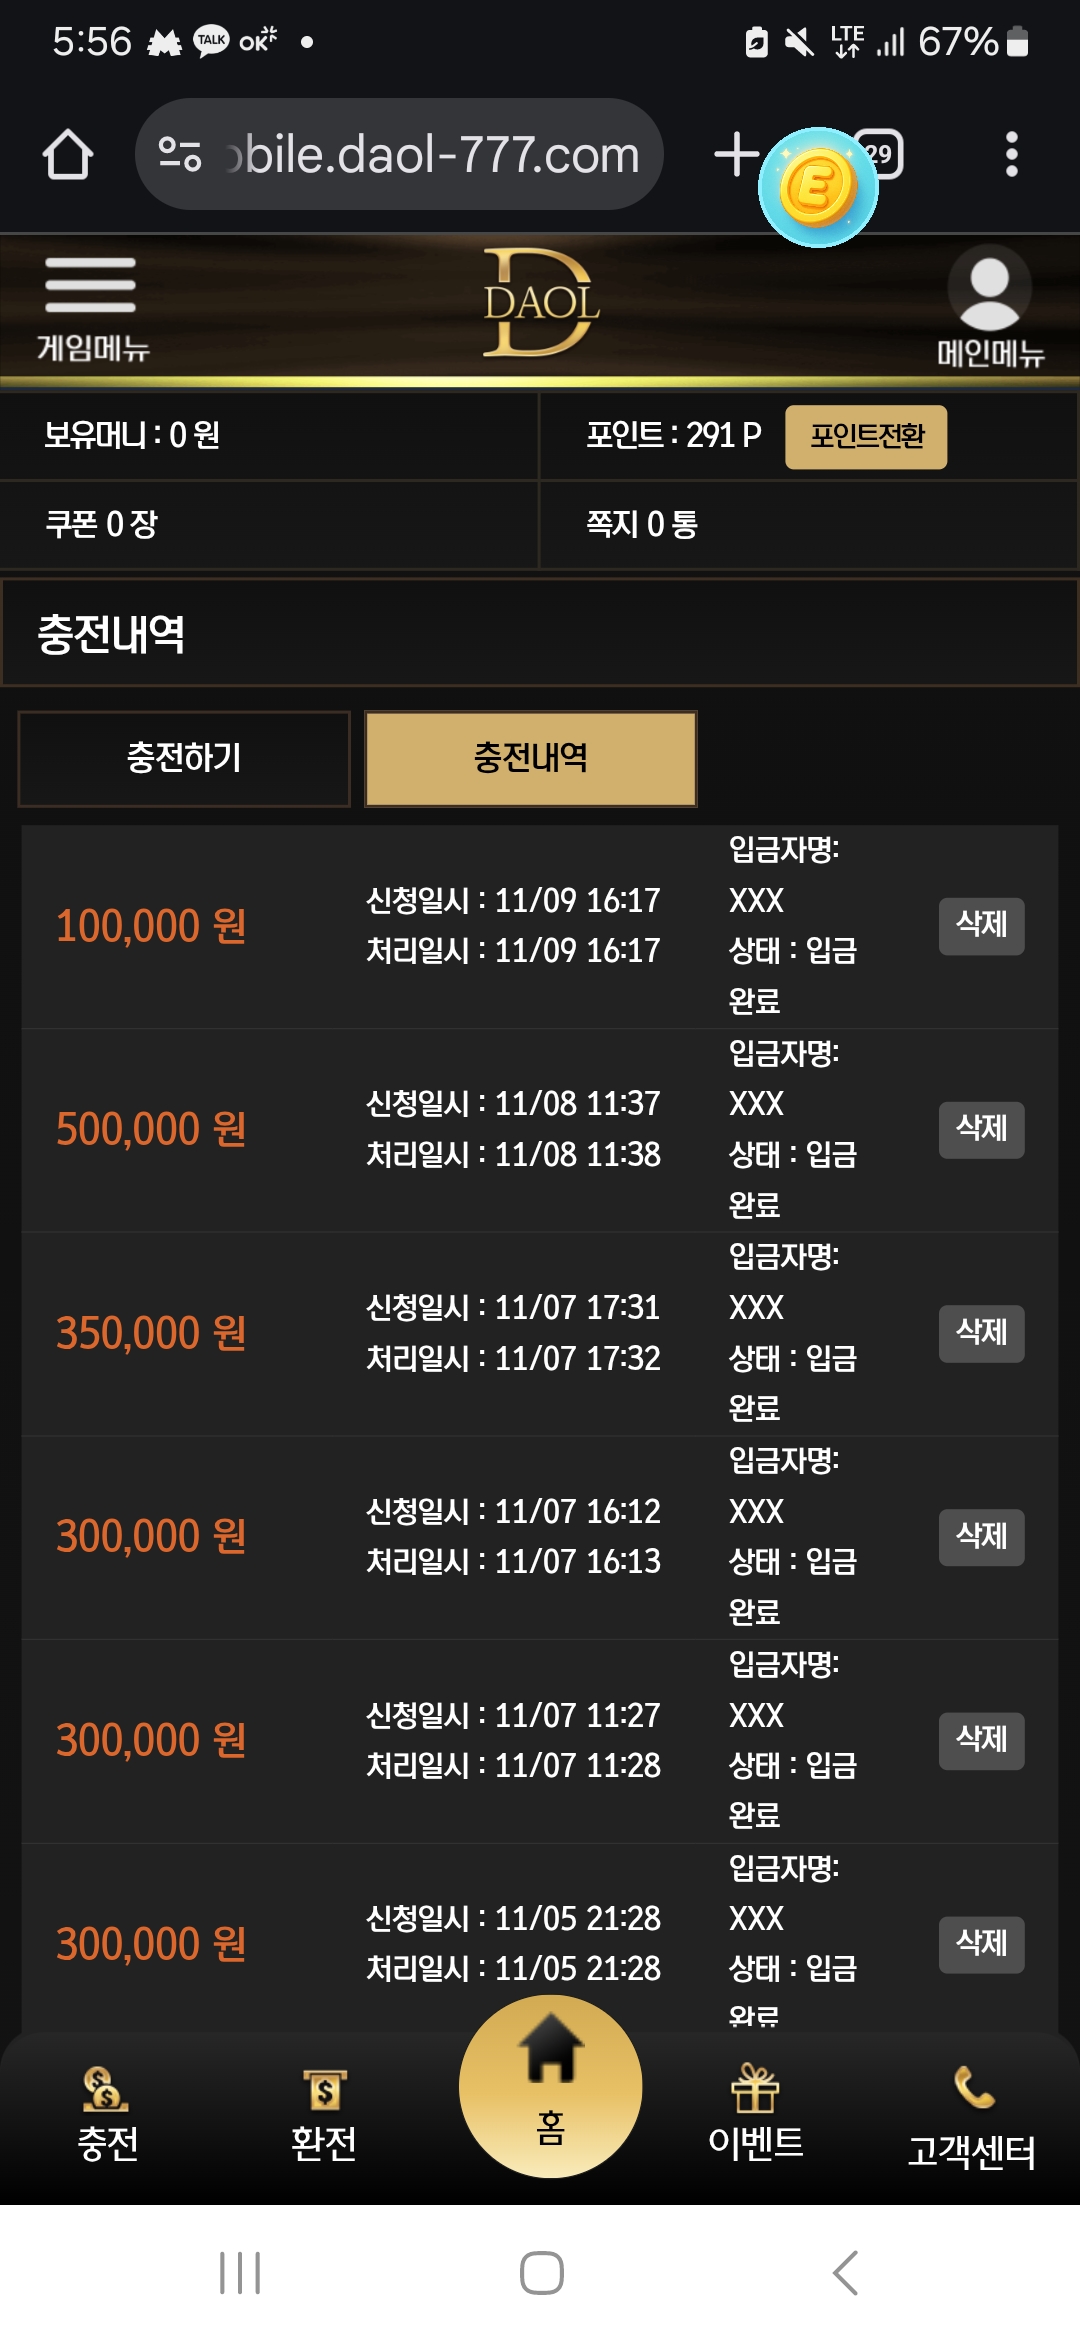
Task: Delete the 100,000 원 deposit record
Action: (981, 925)
